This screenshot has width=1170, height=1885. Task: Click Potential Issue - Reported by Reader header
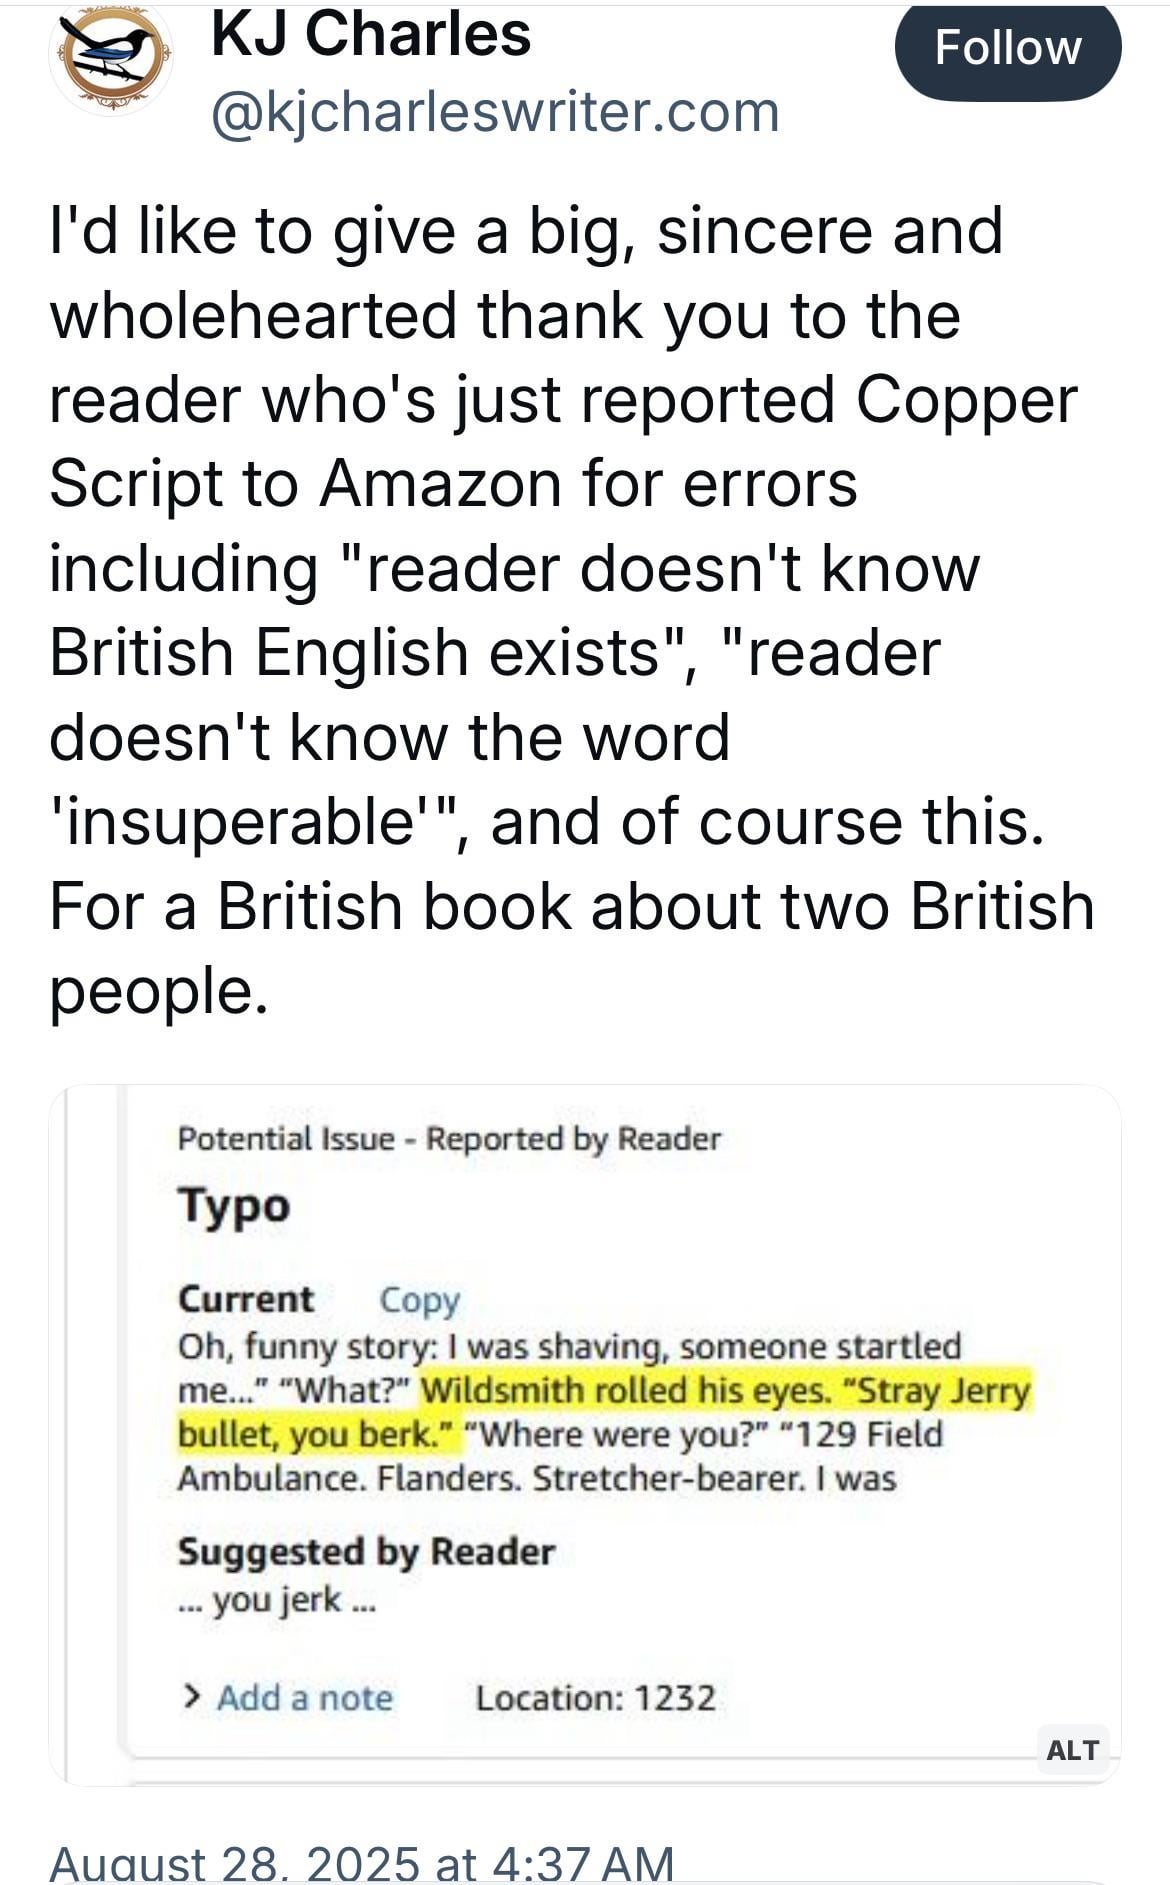pos(449,1138)
